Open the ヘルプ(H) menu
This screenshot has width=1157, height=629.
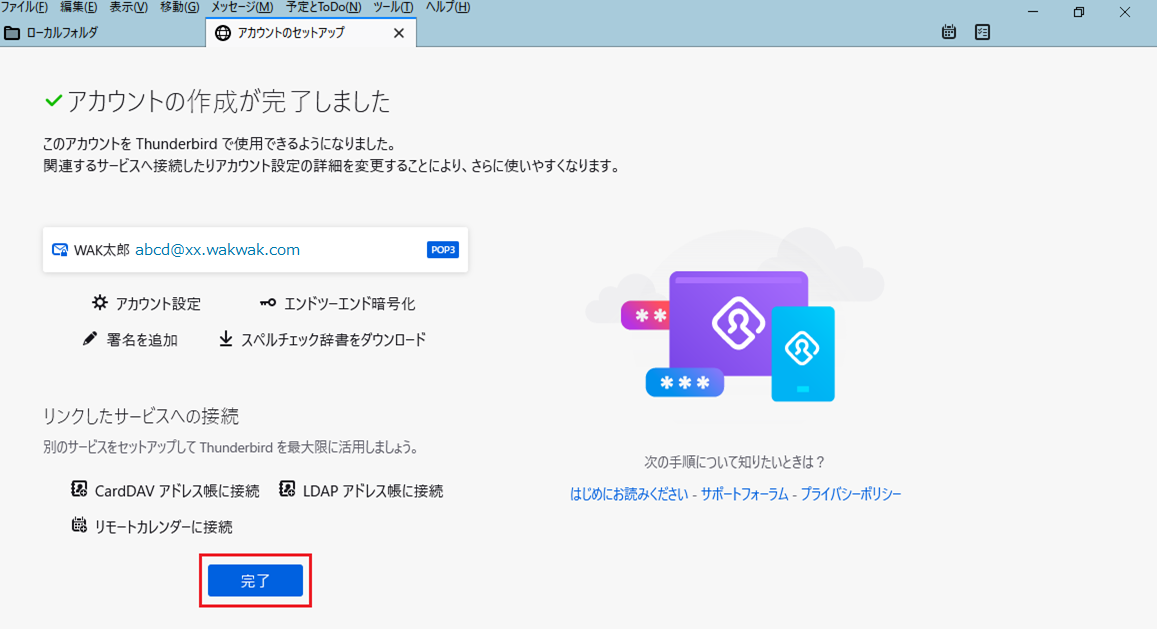[x=447, y=7]
